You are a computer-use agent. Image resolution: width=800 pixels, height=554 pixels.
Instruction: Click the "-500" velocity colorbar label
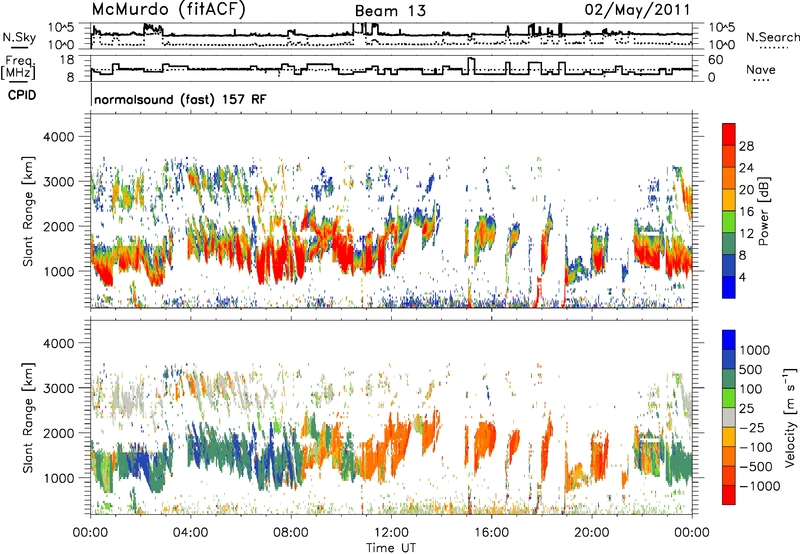[x=756, y=467]
